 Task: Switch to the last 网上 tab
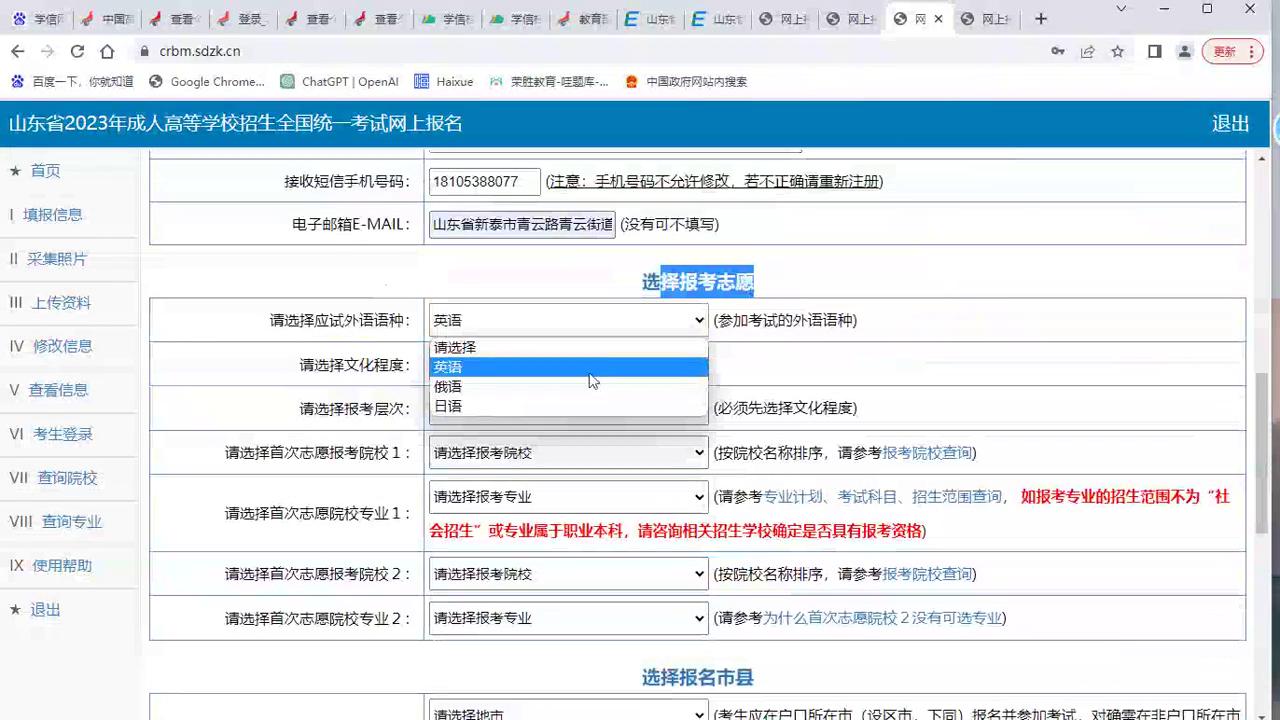(x=986, y=18)
